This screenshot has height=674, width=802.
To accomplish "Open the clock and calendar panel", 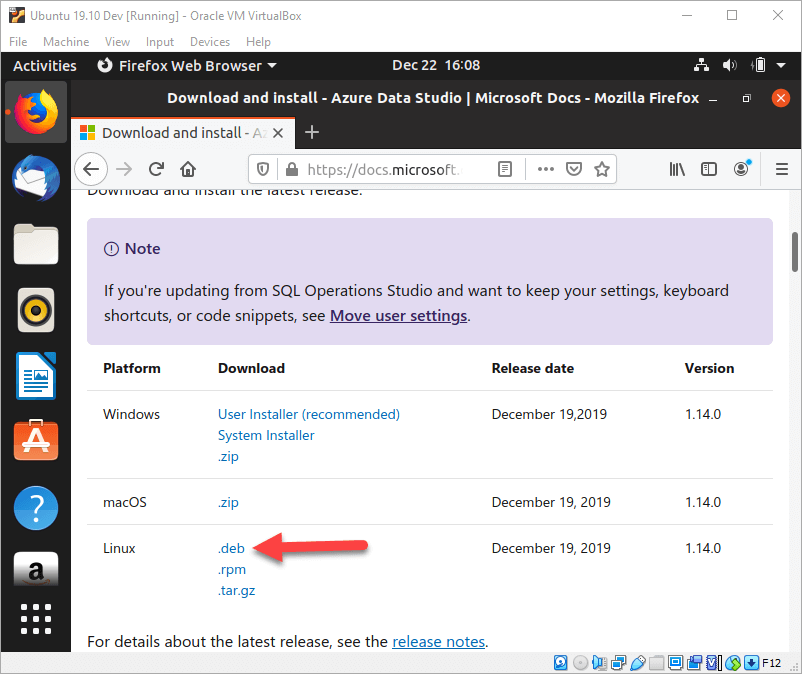I will [436, 65].
